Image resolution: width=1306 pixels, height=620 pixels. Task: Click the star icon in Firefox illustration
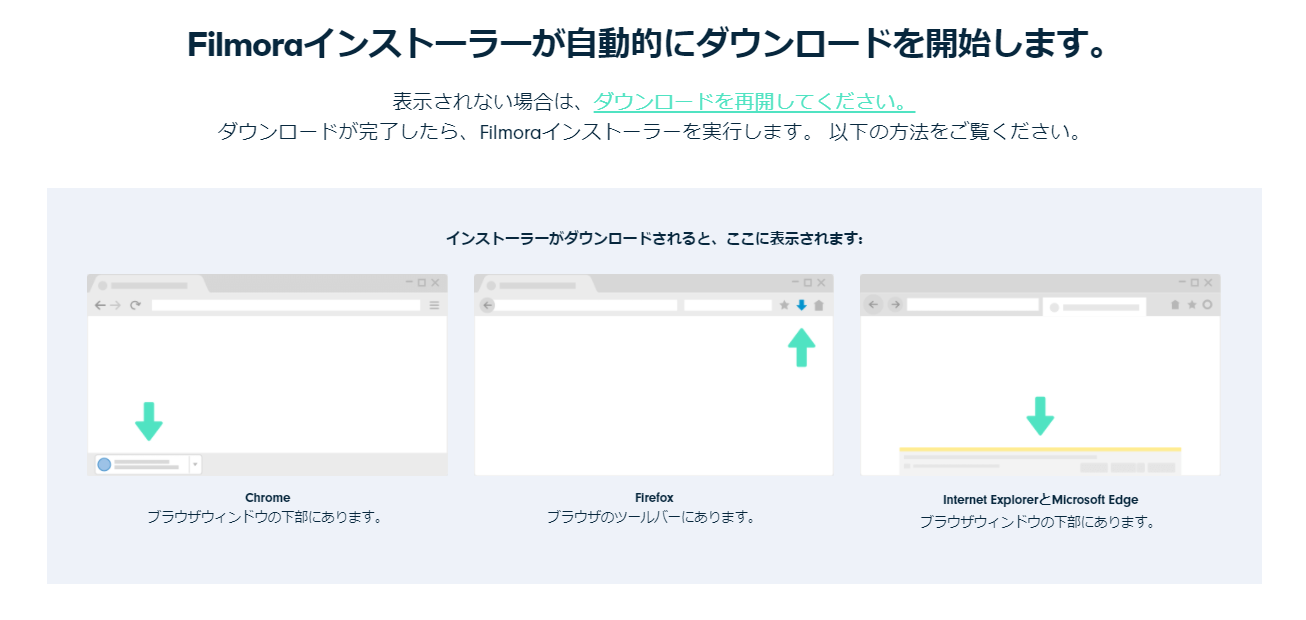pos(784,305)
